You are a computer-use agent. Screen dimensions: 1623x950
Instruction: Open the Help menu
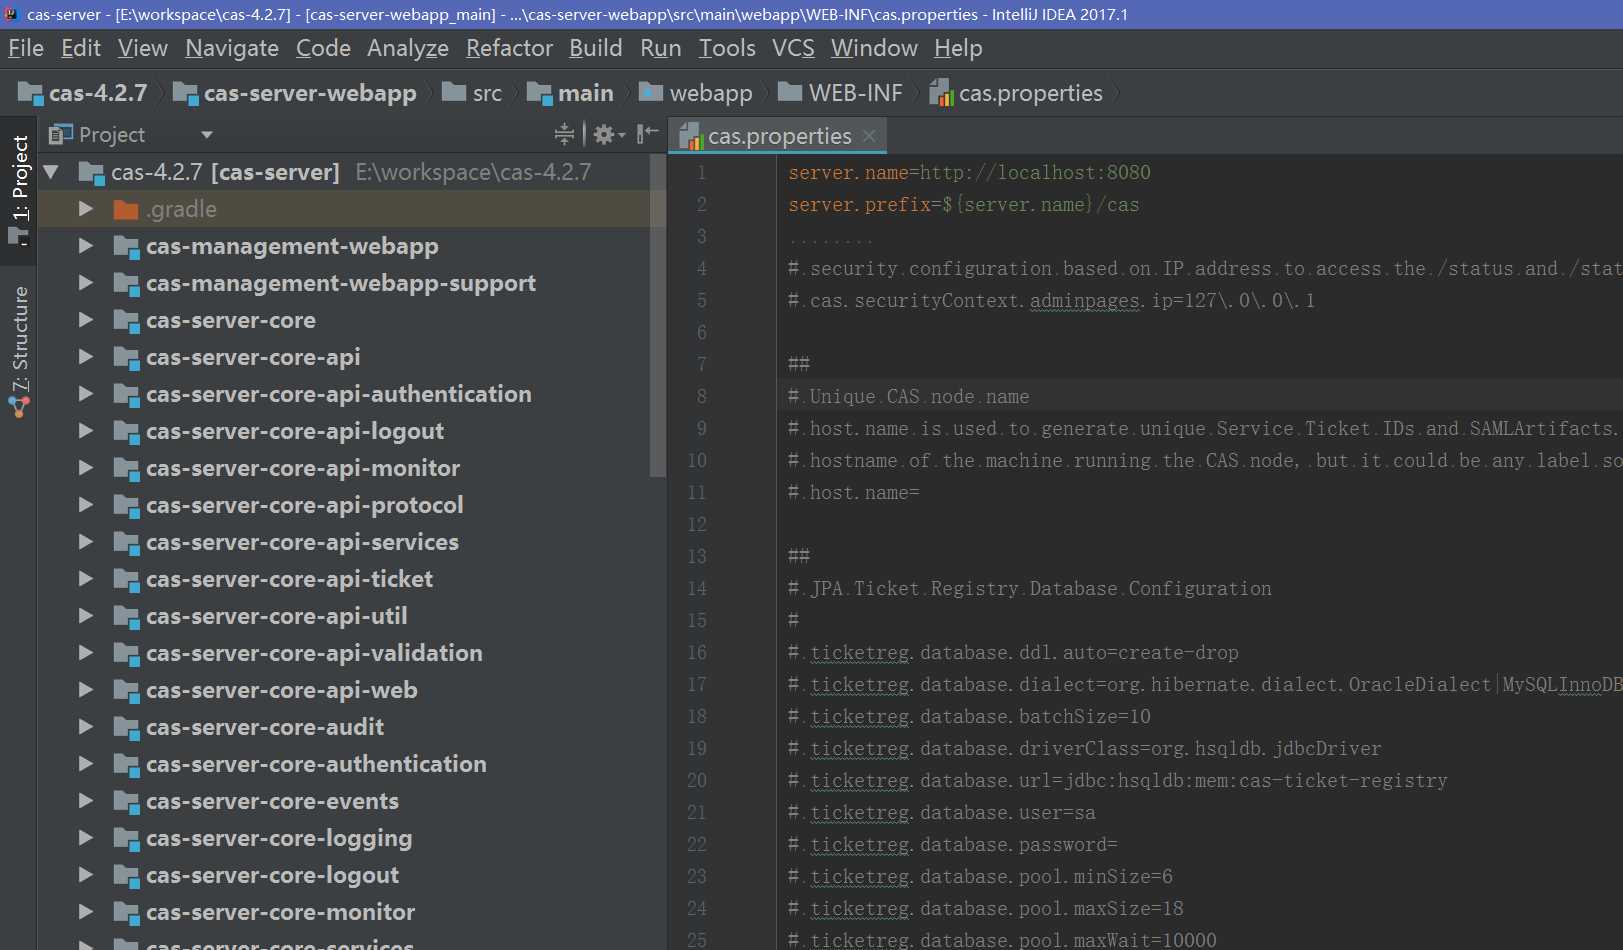click(x=958, y=48)
